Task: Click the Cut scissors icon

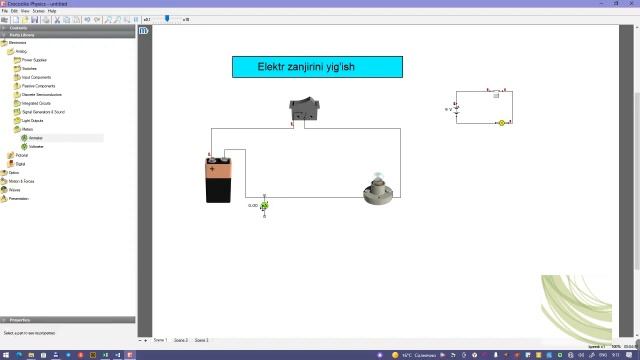Action: coord(57,20)
